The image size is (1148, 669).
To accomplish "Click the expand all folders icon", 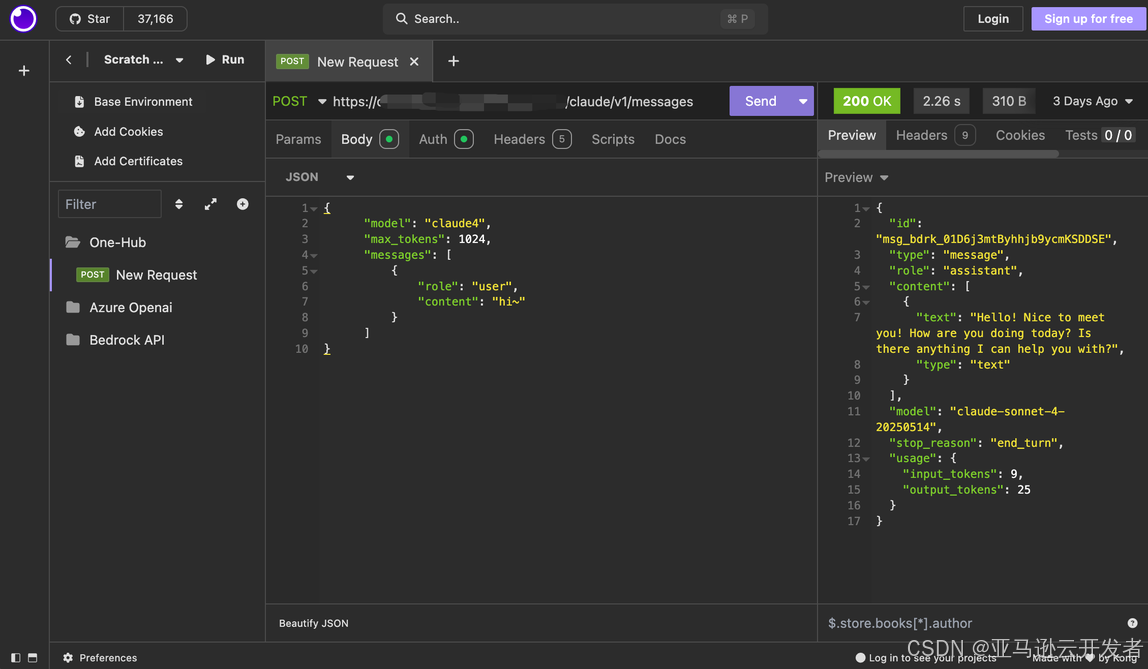I will pos(211,204).
